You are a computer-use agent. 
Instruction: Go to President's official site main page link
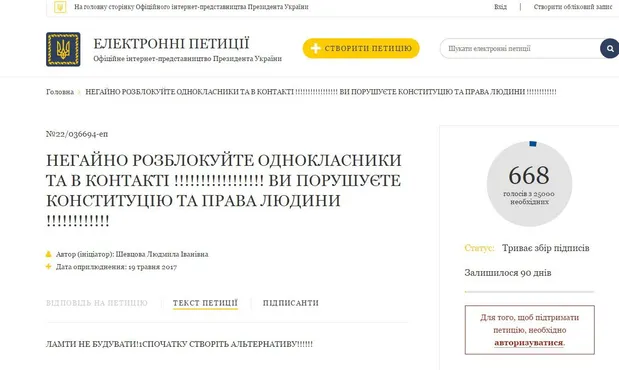click(x=191, y=7)
